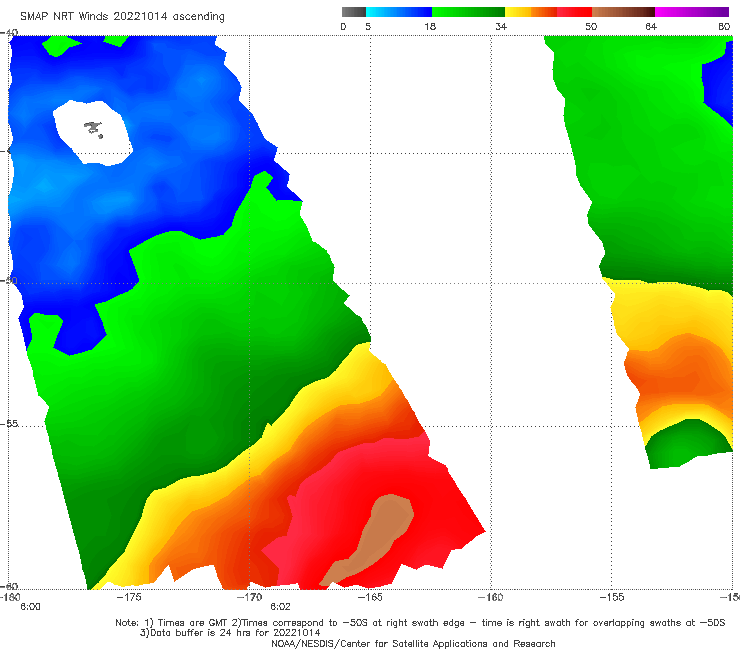This screenshot has width=740, height=650.
Task: Click the longitude label "-180"
Action: coord(10,597)
